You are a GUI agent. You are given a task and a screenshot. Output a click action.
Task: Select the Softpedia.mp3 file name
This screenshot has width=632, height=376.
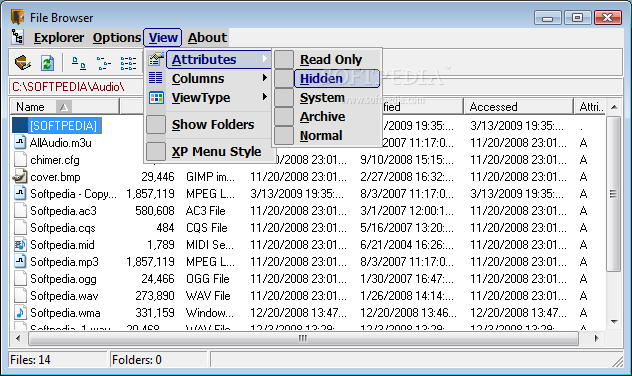click(x=64, y=262)
